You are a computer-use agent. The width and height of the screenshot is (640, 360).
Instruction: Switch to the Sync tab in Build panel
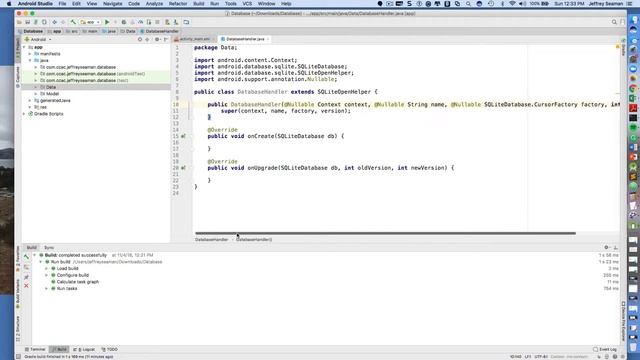pyautogui.click(x=49, y=248)
